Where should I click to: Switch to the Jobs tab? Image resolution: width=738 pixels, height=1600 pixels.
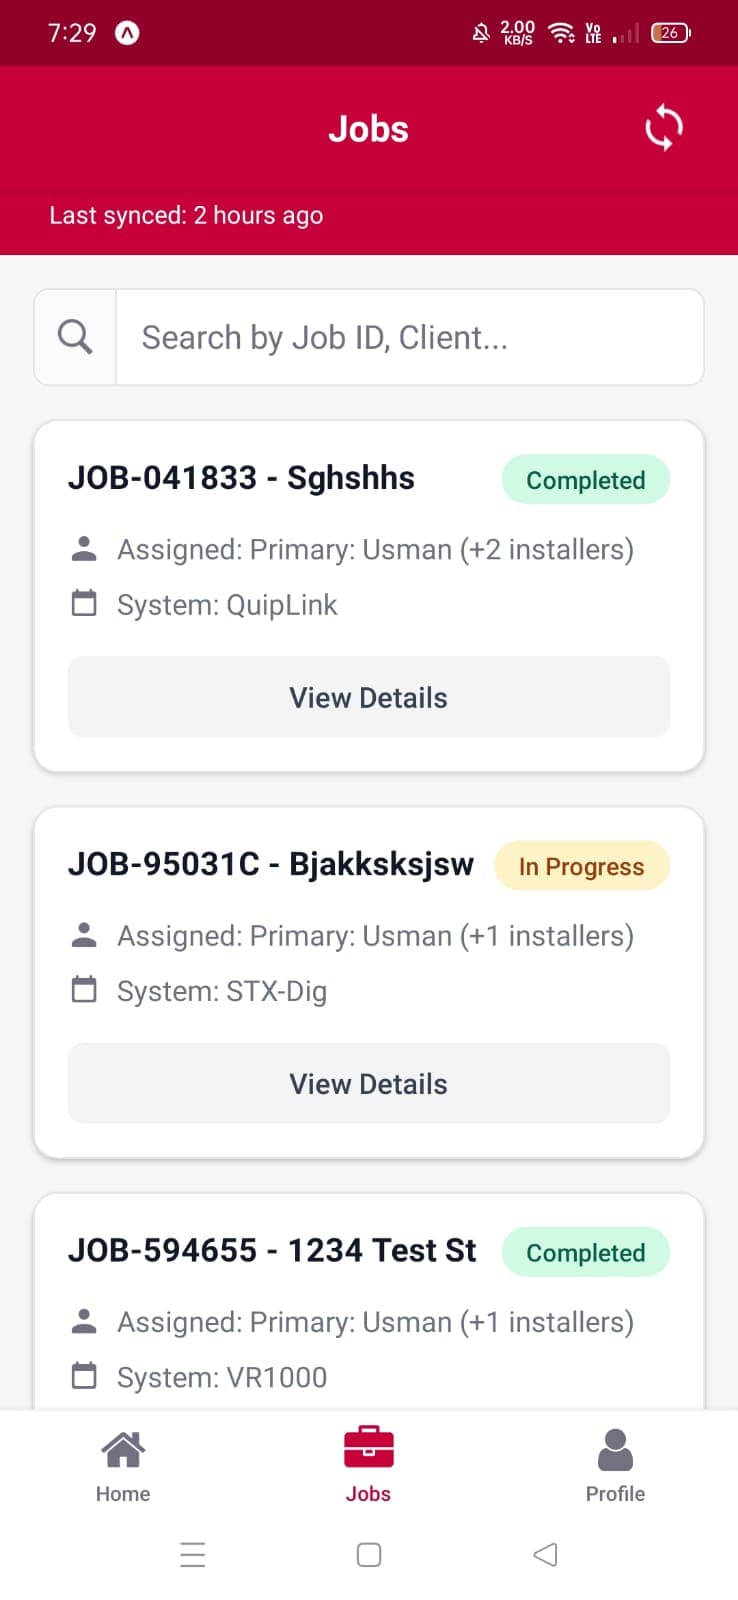click(368, 1463)
